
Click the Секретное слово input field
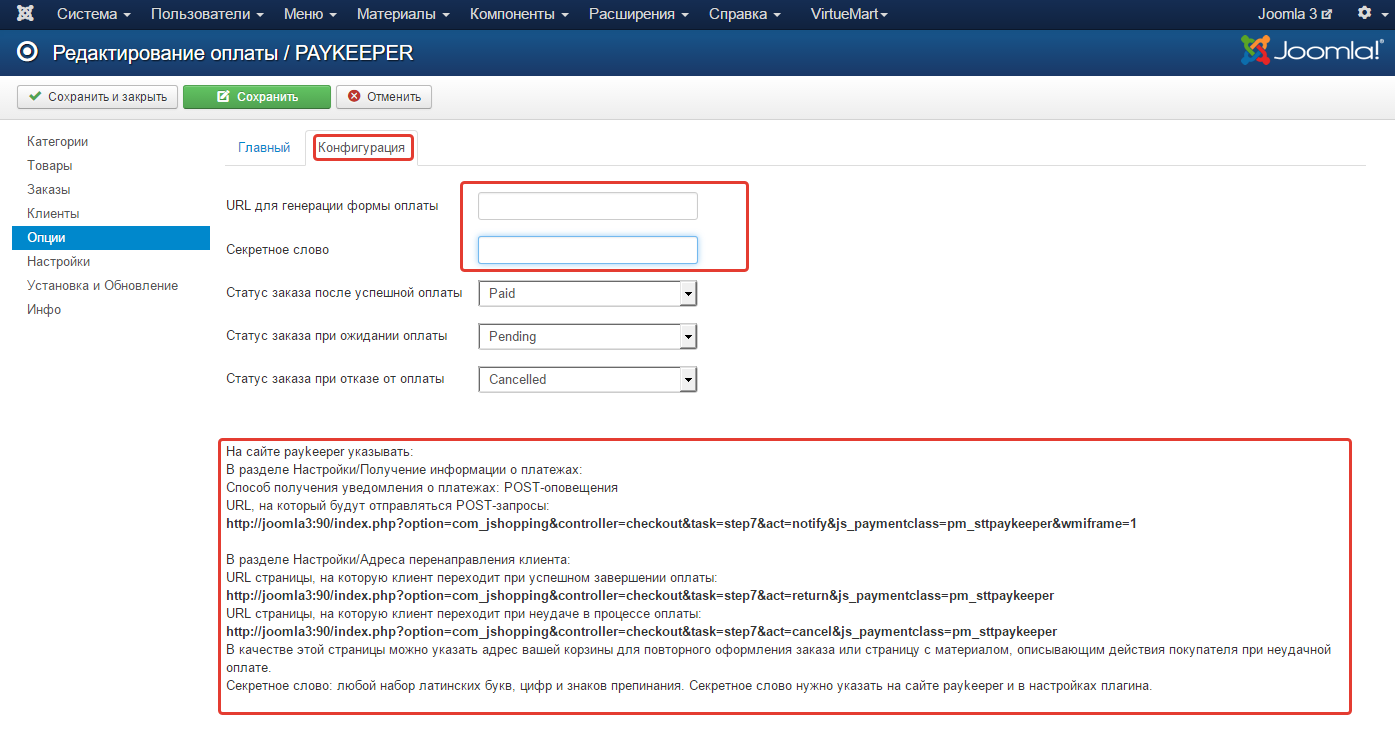tap(587, 250)
